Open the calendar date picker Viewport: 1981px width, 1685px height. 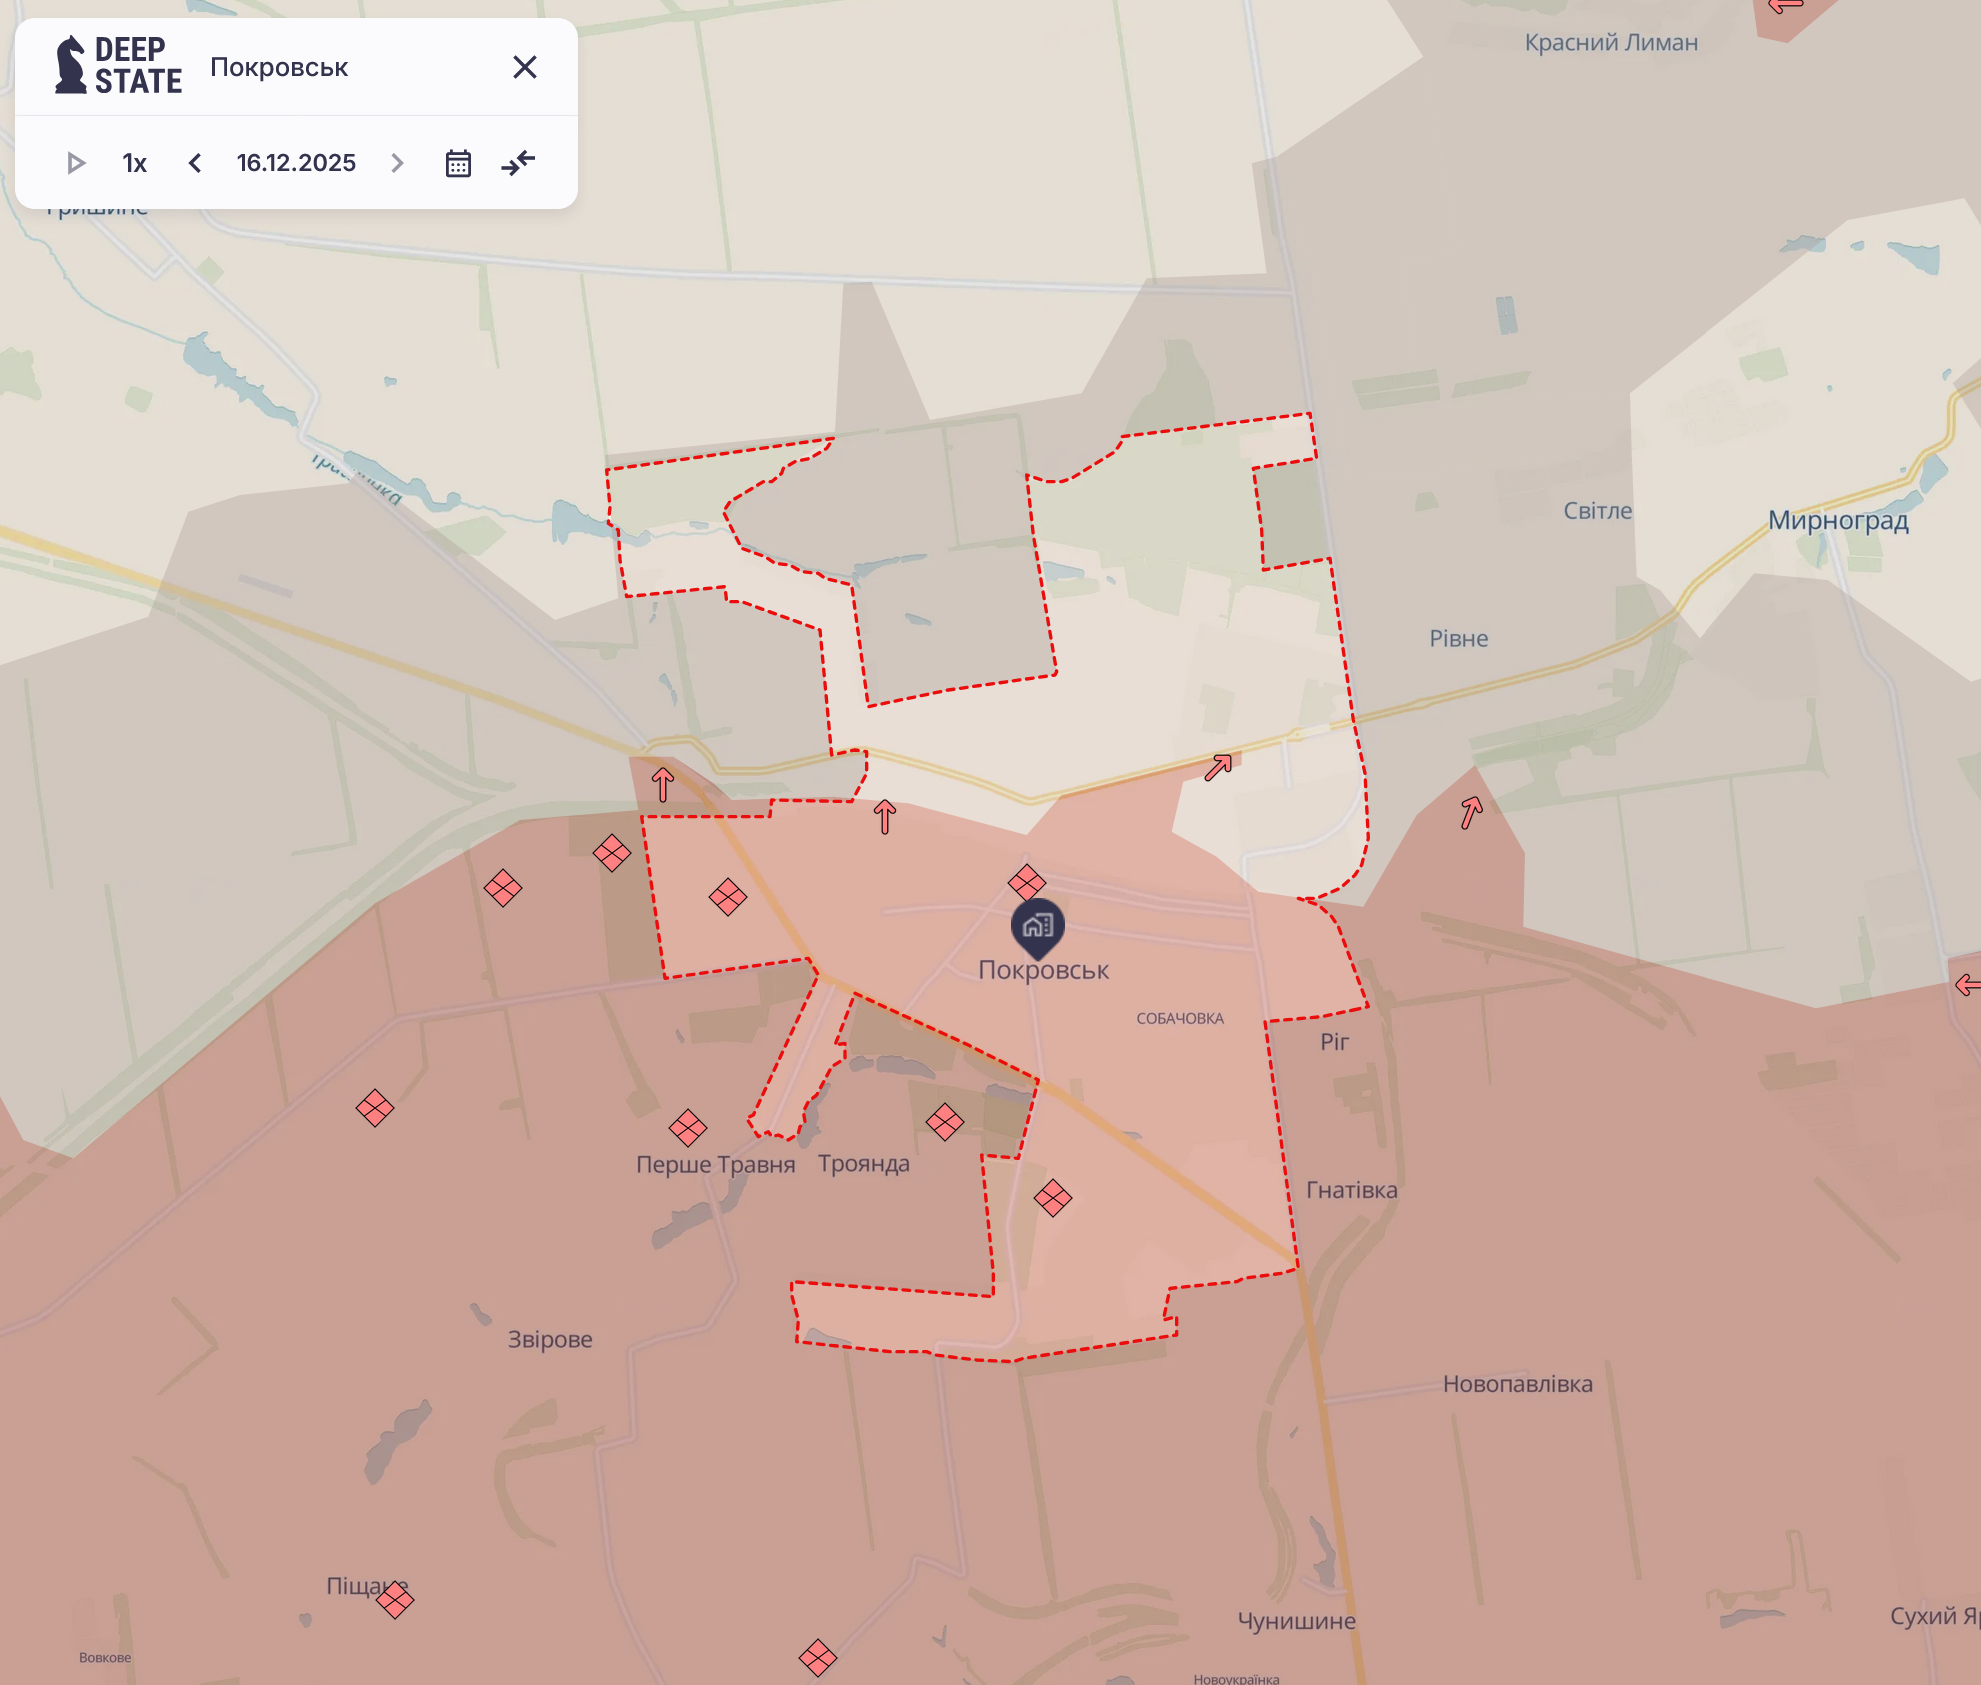(458, 163)
